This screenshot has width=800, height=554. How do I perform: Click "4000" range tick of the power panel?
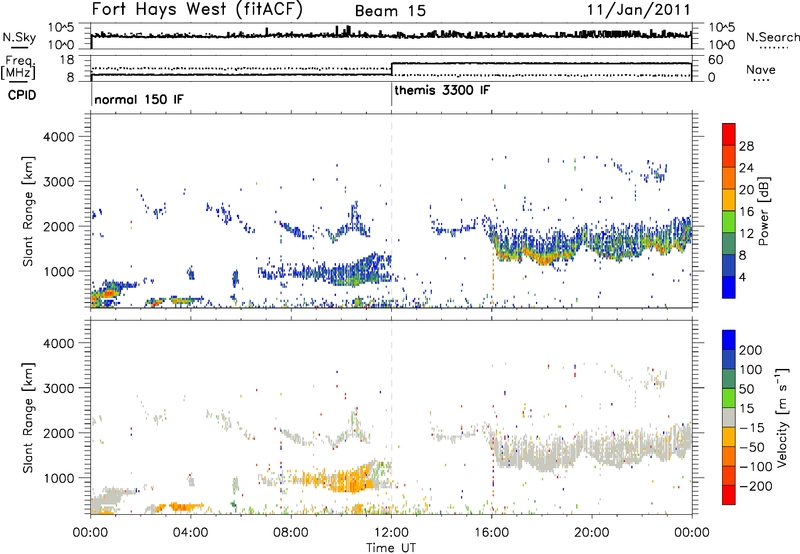point(58,137)
